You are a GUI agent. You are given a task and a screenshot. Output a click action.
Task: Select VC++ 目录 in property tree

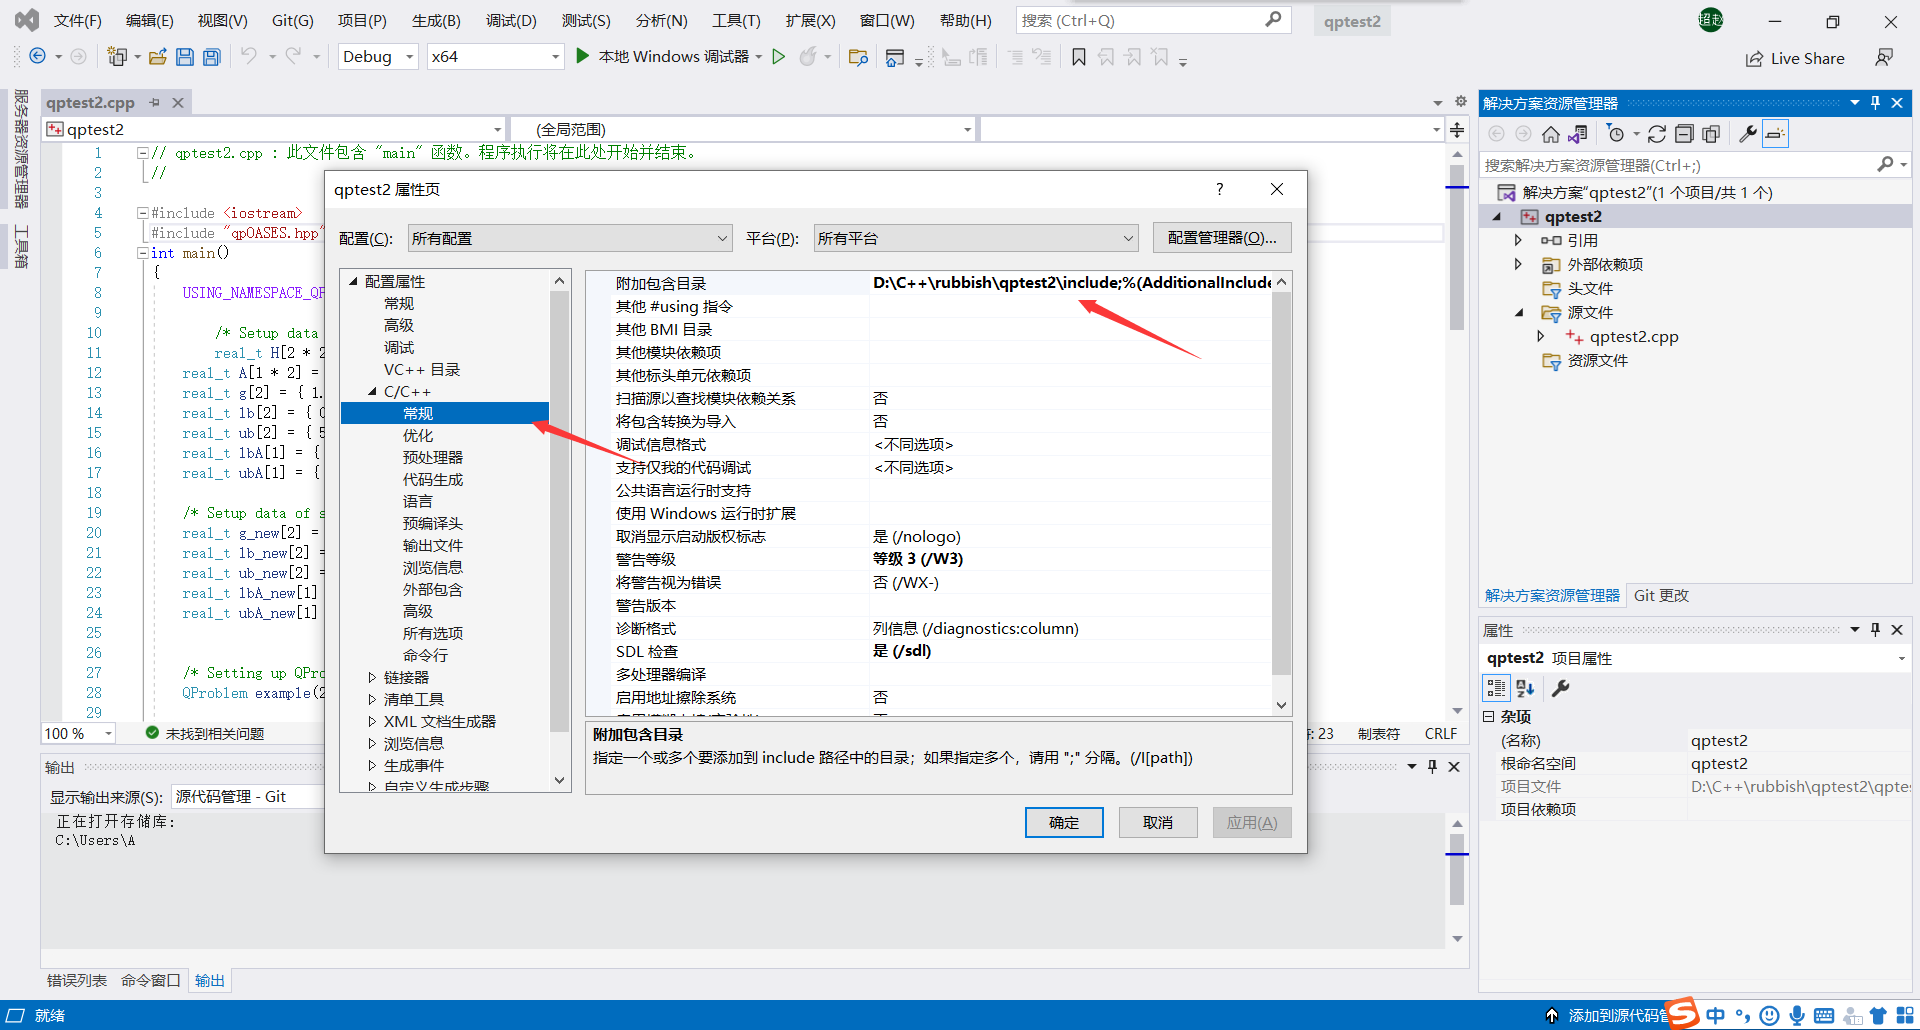coord(422,370)
